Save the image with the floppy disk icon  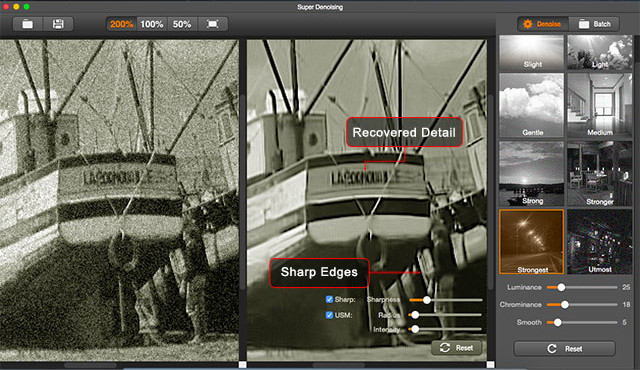tap(58, 24)
